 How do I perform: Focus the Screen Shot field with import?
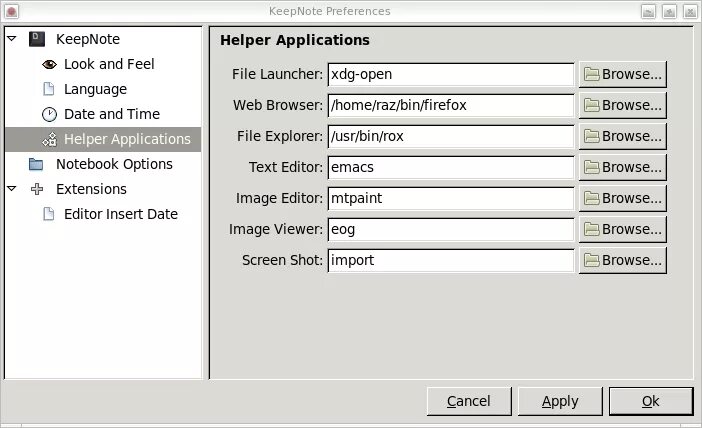pos(451,260)
